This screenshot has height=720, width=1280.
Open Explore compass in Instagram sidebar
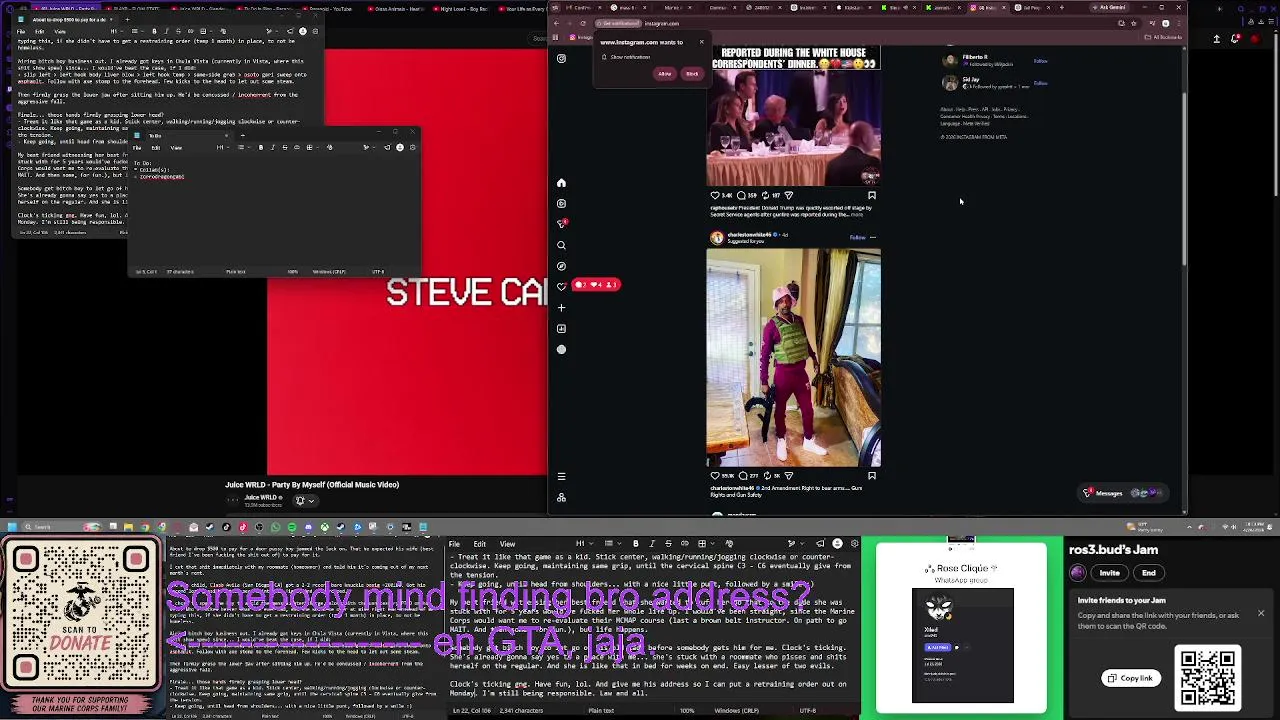pos(561,266)
